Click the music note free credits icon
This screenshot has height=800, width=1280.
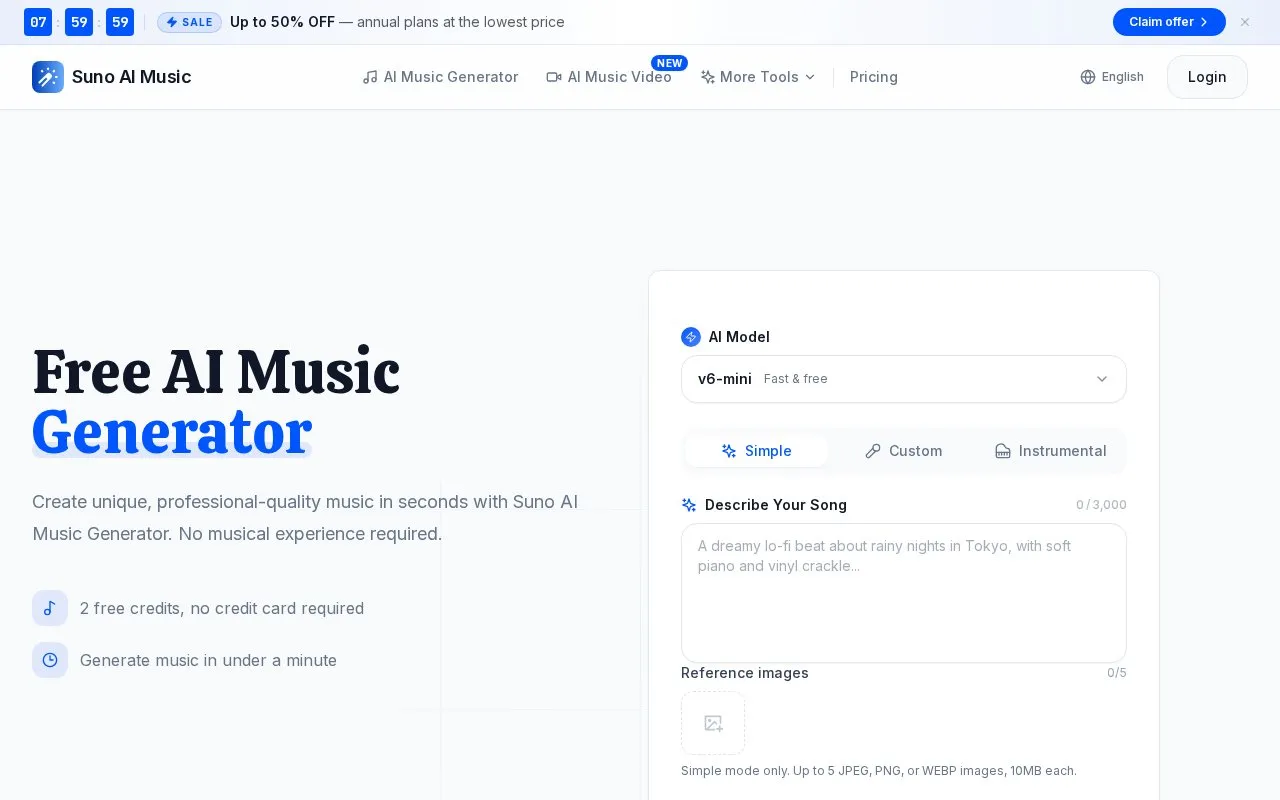50,608
